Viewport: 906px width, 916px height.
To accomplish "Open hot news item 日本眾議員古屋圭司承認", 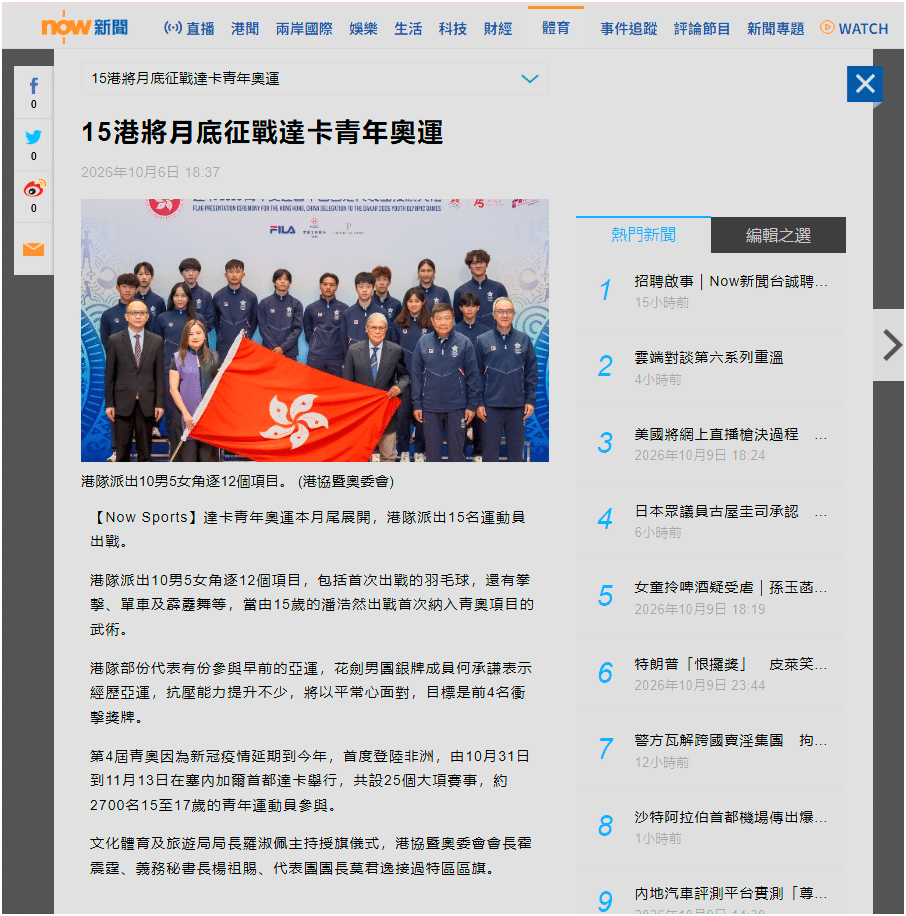I will click(731, 512).
